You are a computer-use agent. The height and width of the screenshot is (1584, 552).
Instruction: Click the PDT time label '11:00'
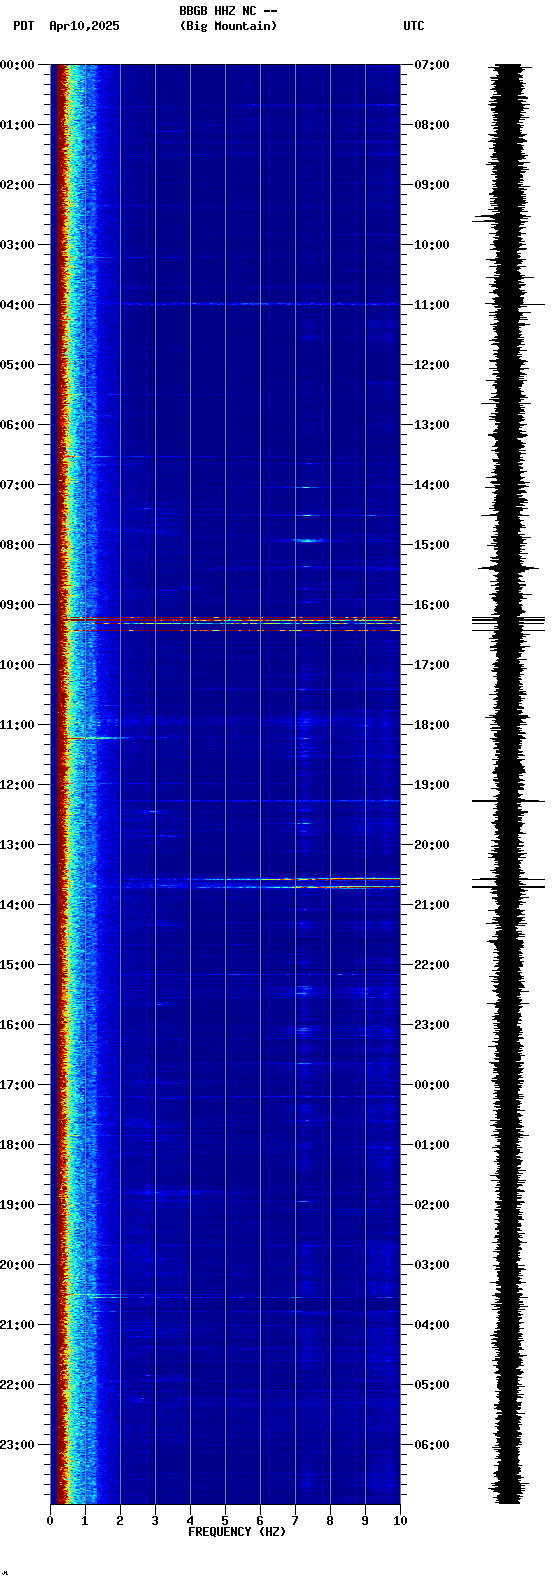17,725
